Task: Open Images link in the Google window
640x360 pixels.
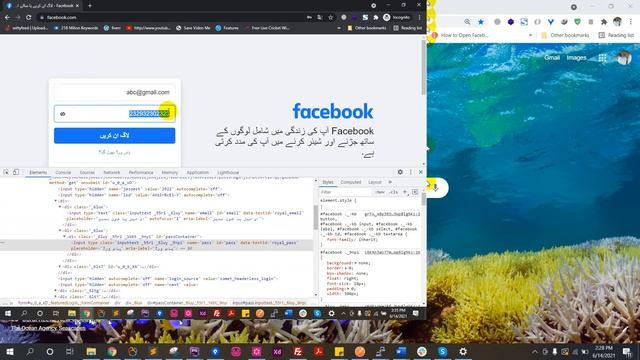Action: (576, 58)
